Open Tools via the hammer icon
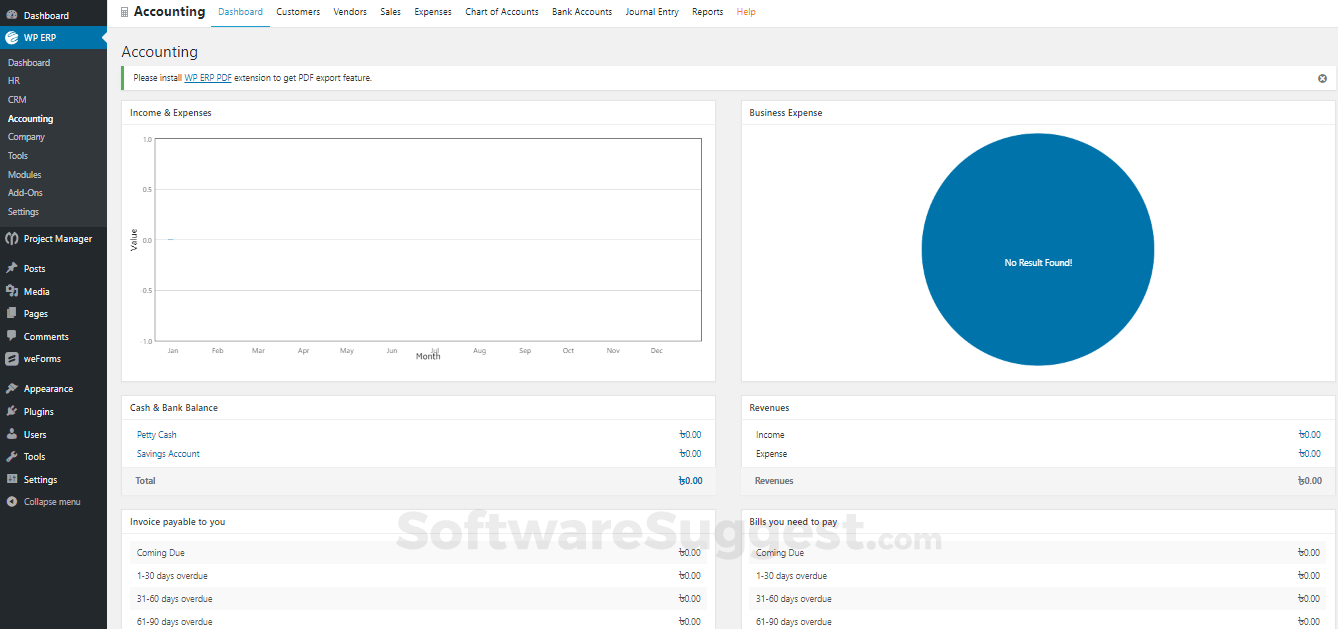The image size is (1338, 629). (x=10, y=456)
